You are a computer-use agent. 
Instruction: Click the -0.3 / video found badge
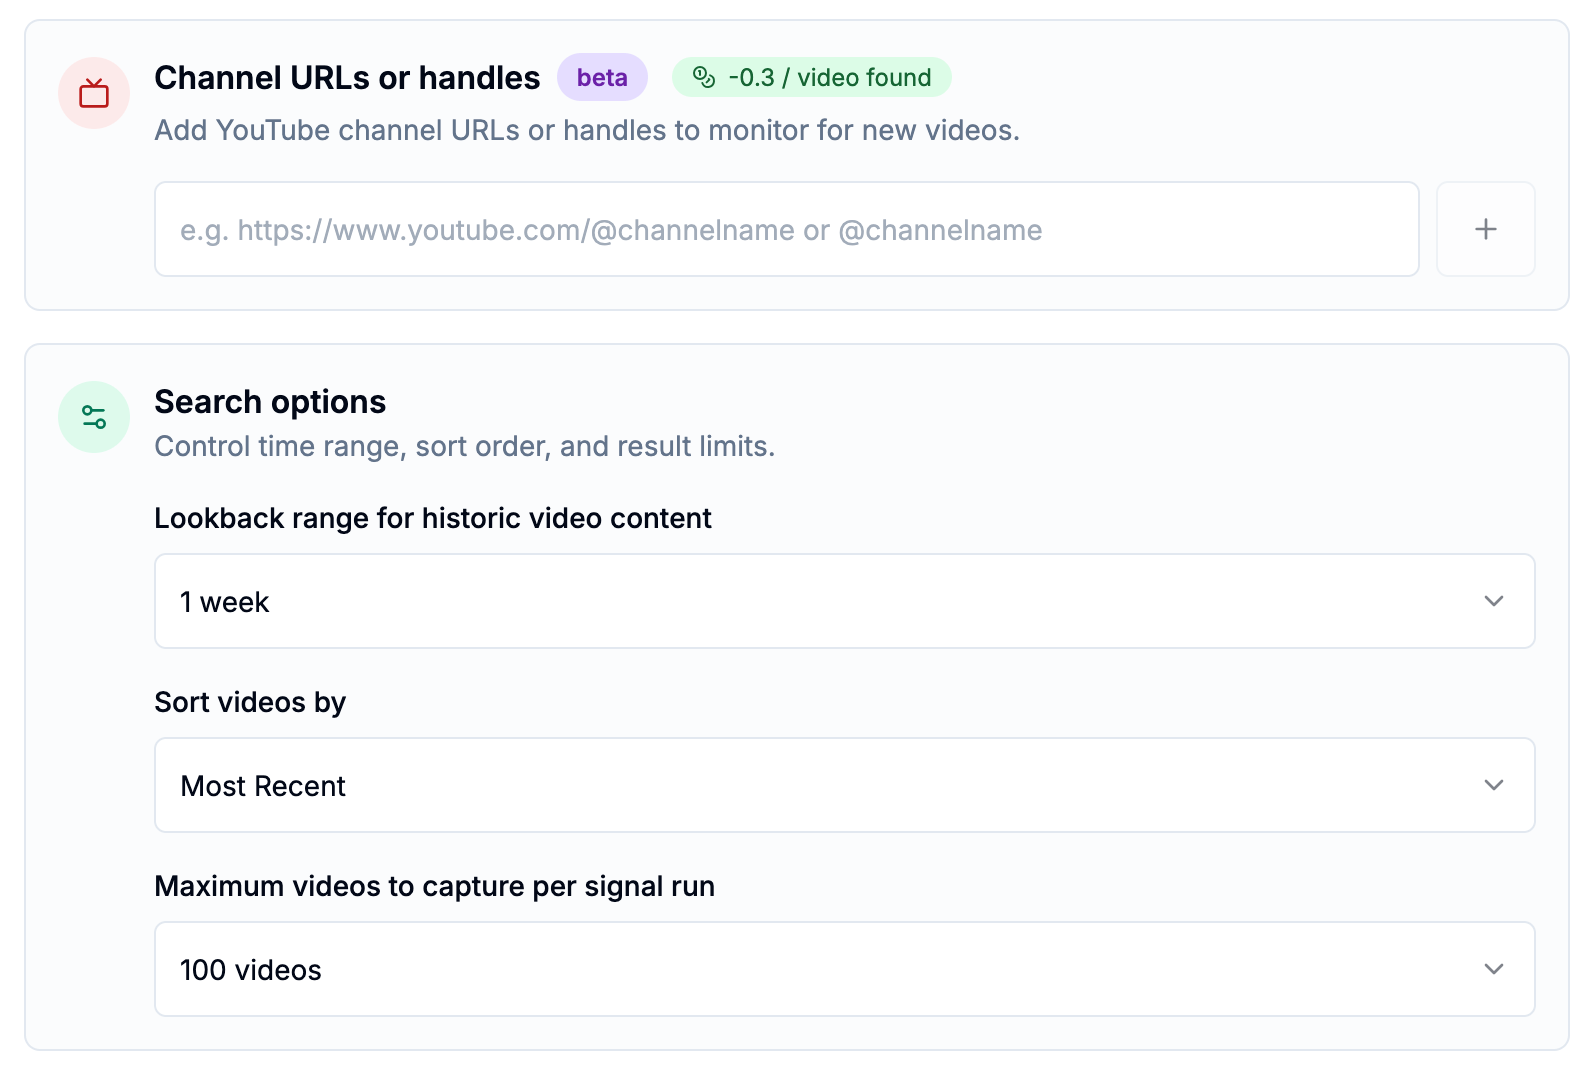(x=811, y=77)
